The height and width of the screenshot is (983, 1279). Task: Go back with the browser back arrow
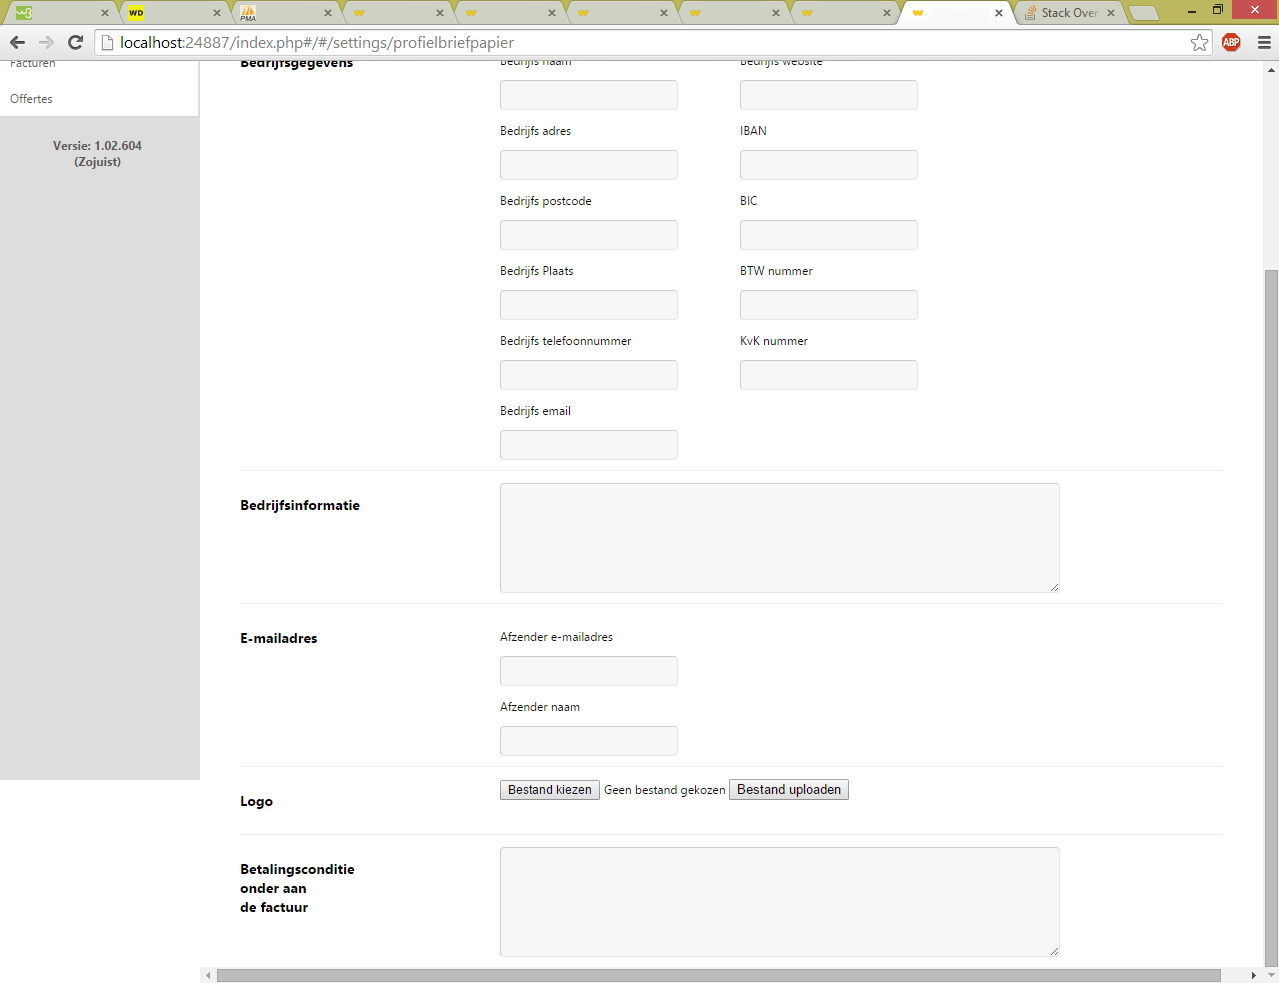pyautogui.click(x=17, y=42)
